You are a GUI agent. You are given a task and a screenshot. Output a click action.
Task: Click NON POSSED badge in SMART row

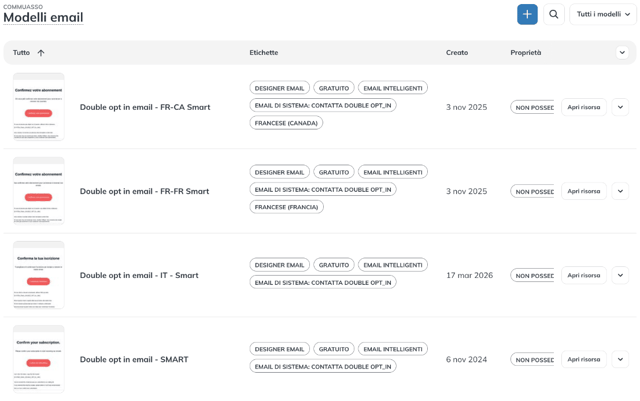(532, 360)
